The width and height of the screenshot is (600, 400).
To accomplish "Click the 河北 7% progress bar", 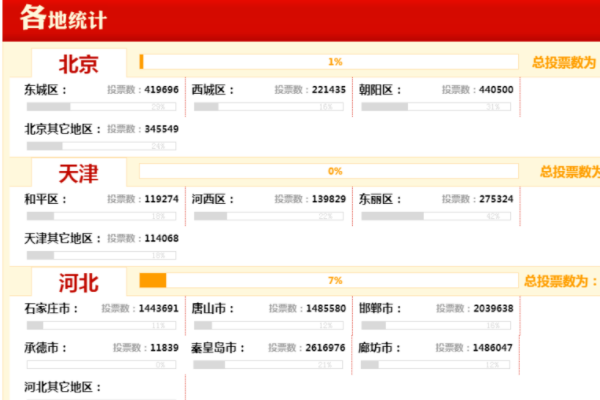I will pyautogui.click(x=328, y=280).
